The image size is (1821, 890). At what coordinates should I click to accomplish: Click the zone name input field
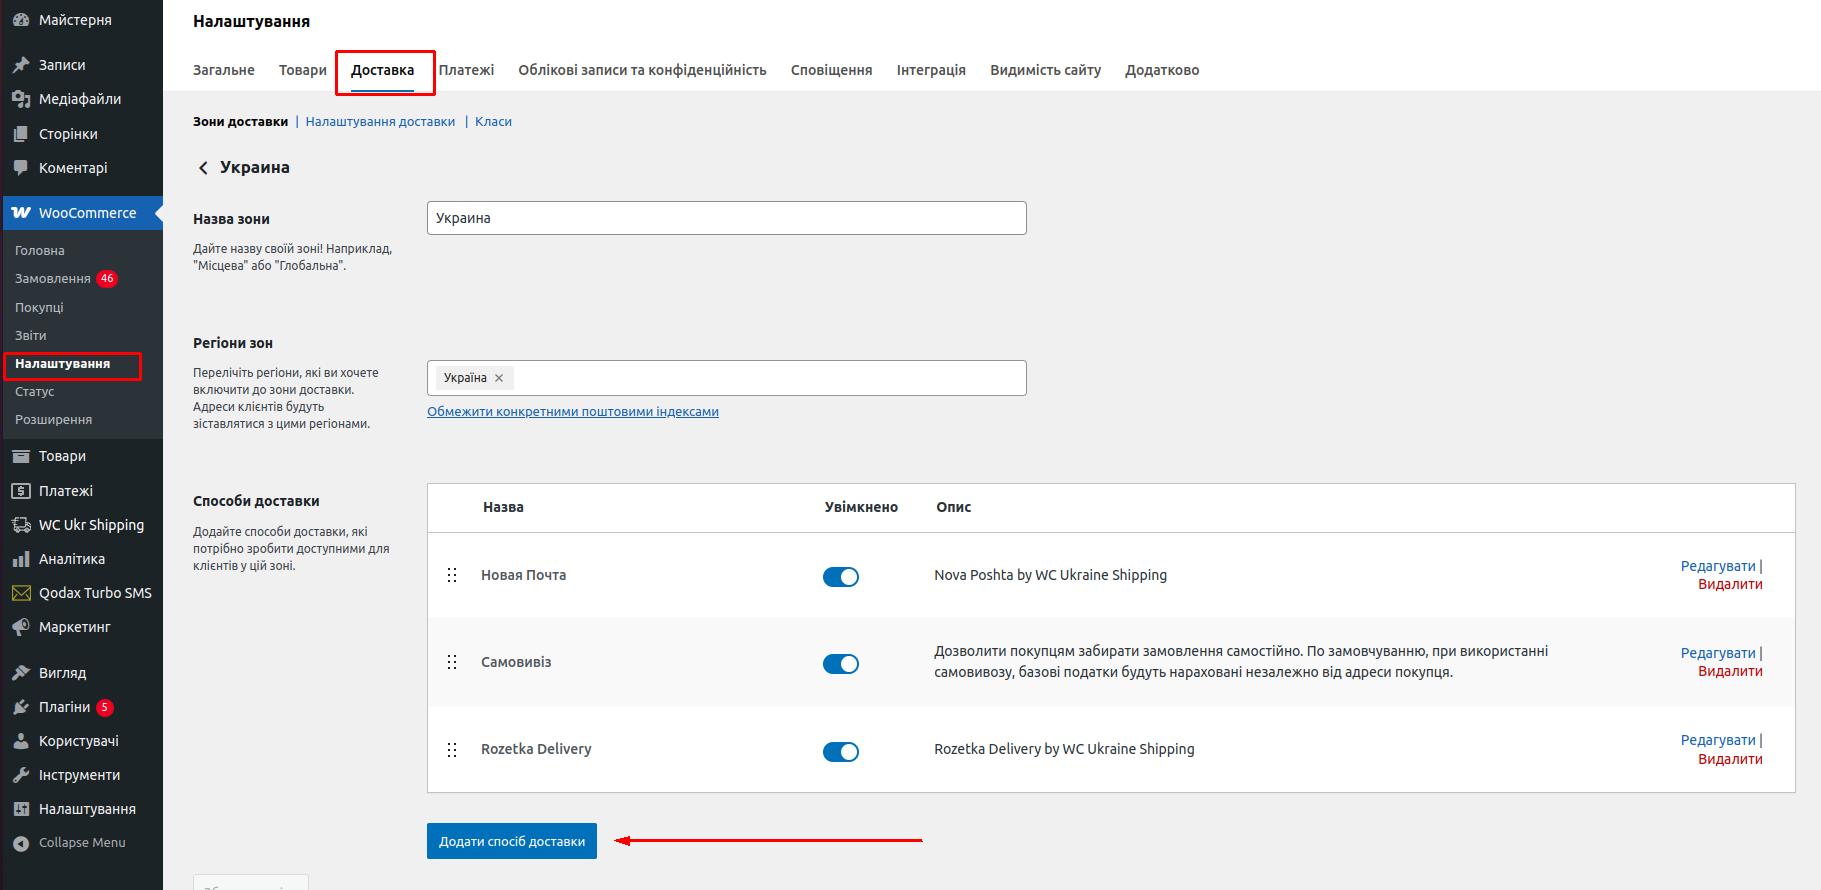pyautogui.click(x=726, y=218)
